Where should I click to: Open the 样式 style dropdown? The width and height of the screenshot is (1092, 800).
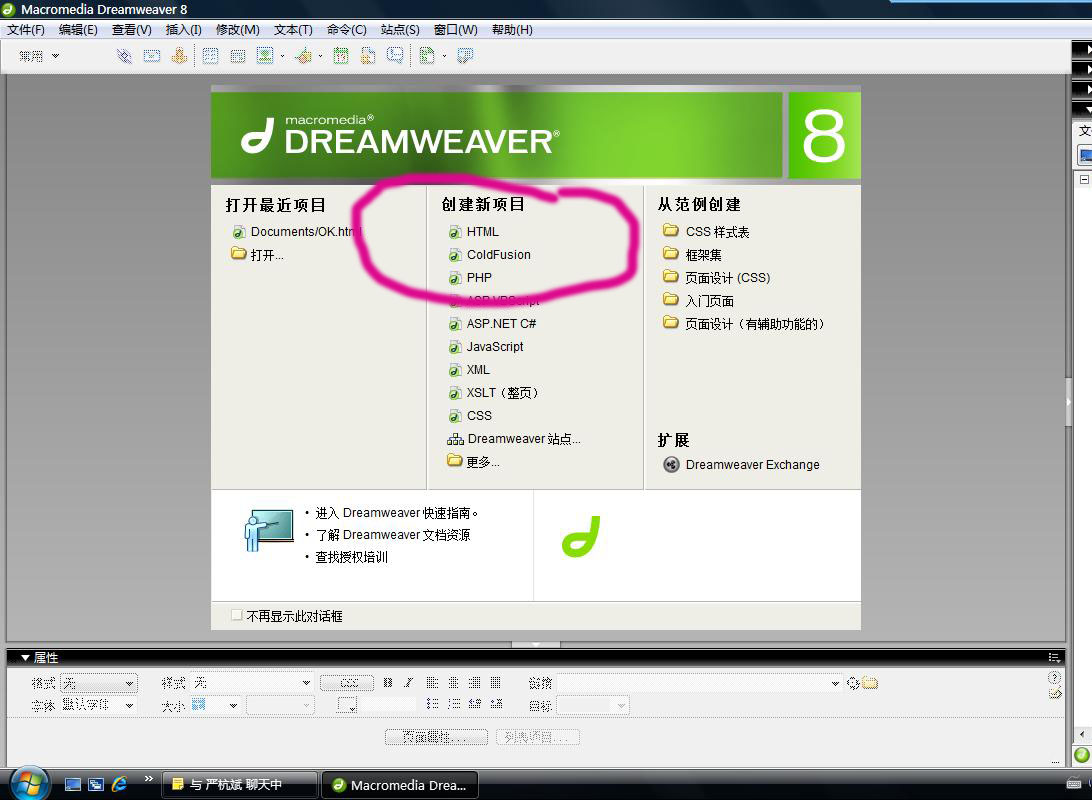point(252,683)
